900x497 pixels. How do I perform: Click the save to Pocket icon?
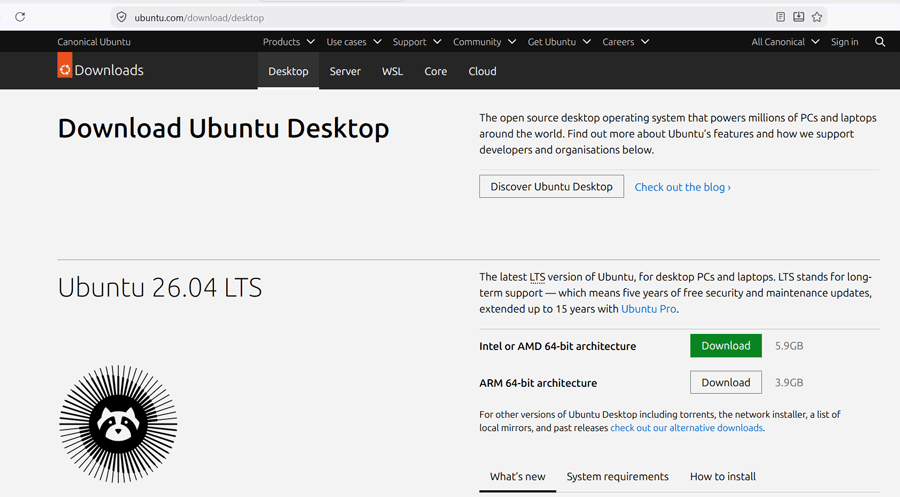pos(798,17)
